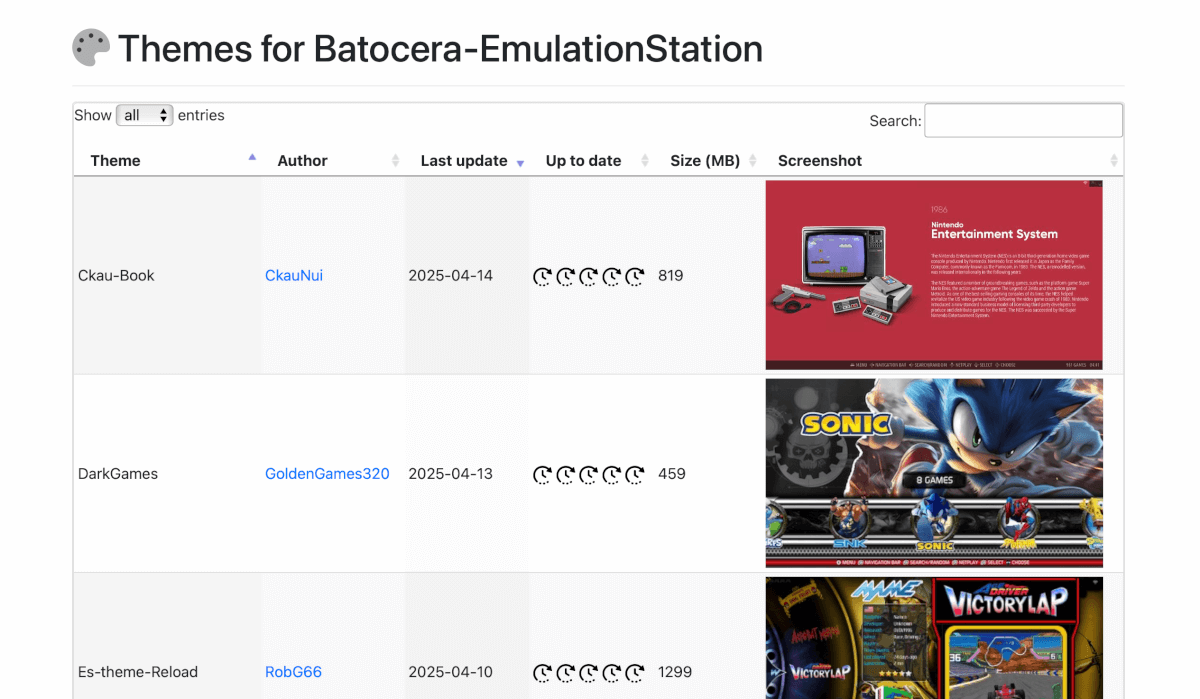The height and width of the screenshot is (699, 1200).
Task: Click first clock icon in Es-theme-Reload row
Action: point(542,672)
